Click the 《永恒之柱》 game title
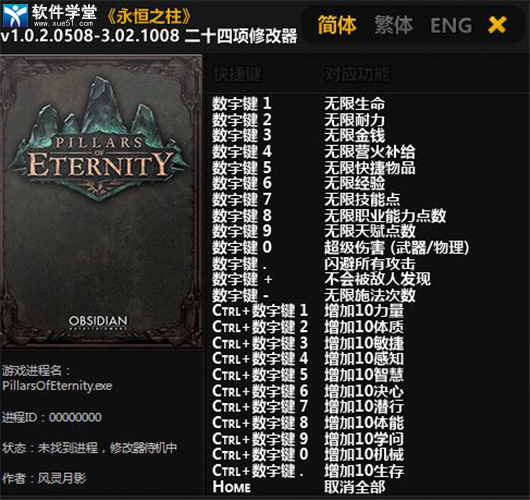 149,16
